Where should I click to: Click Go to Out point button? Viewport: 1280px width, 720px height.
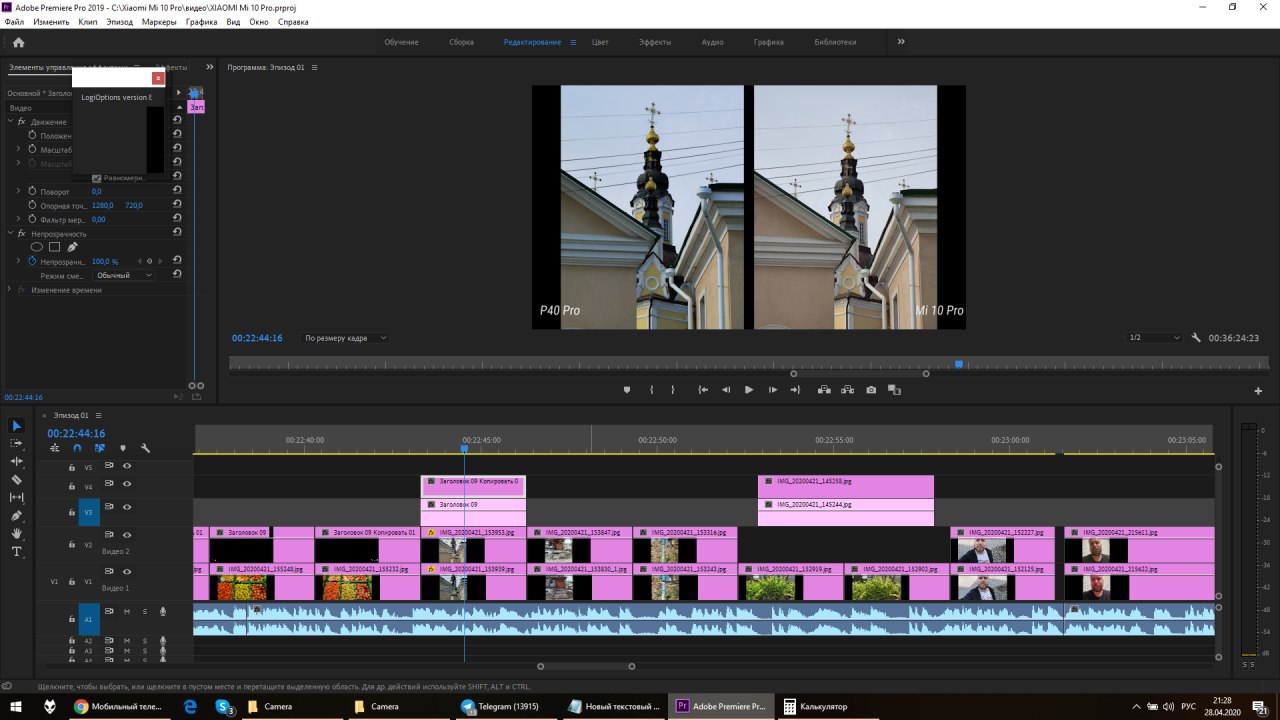(x=795, y=390)
